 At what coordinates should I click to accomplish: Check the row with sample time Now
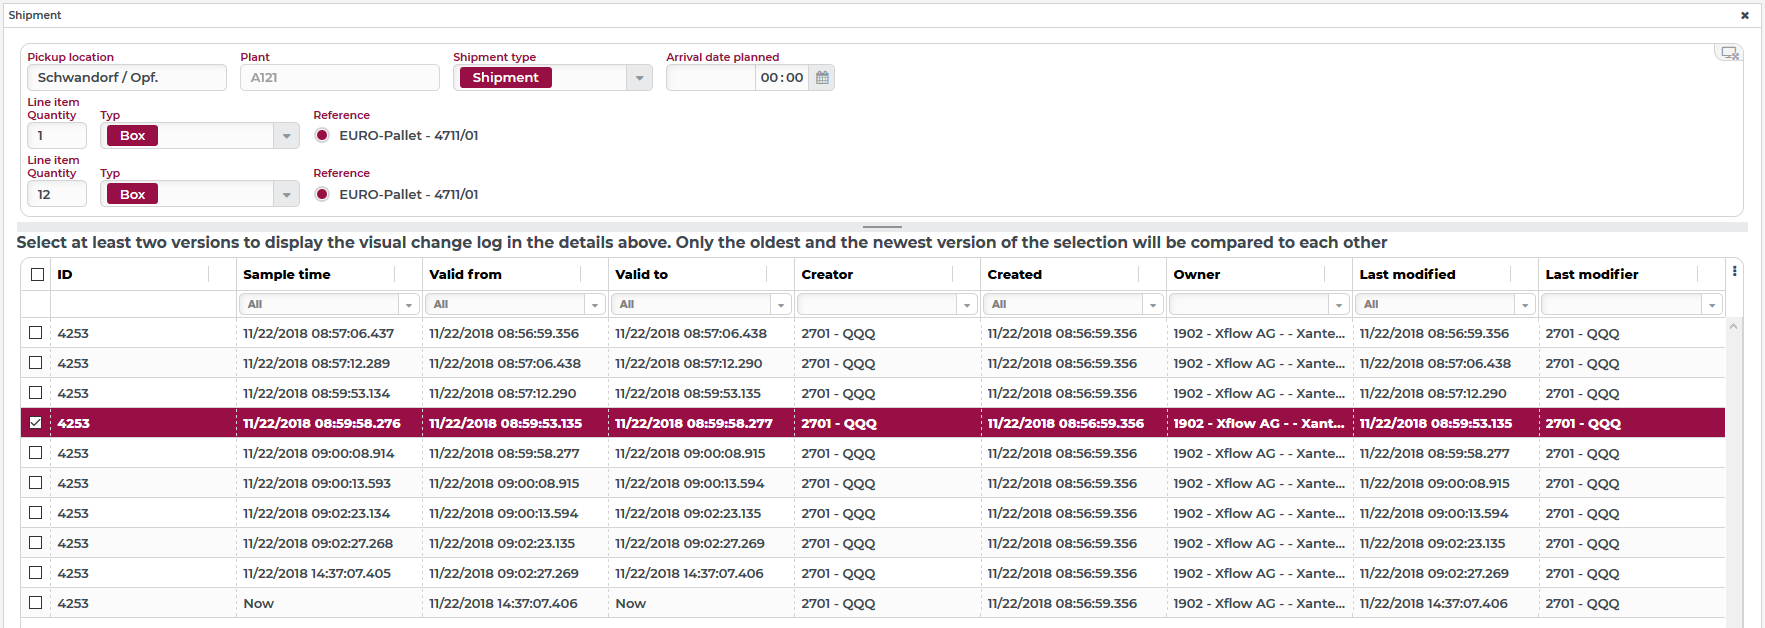point(36,603)
